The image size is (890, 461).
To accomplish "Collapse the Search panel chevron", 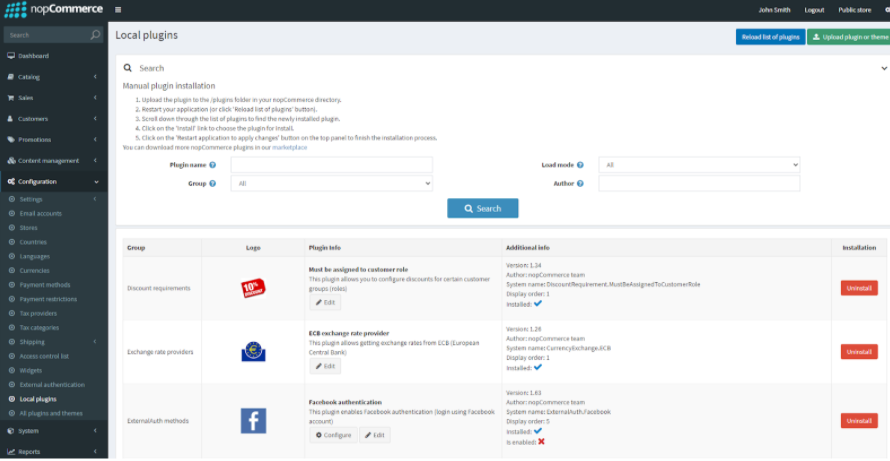I will [x=884, y=69].
